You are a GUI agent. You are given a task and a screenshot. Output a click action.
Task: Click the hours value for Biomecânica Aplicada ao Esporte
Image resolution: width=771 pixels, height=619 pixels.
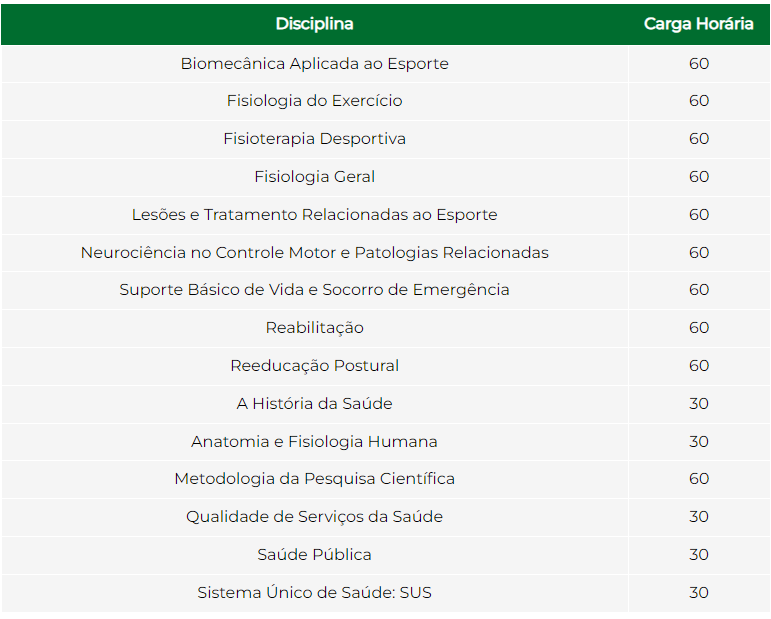pos(698,63)
